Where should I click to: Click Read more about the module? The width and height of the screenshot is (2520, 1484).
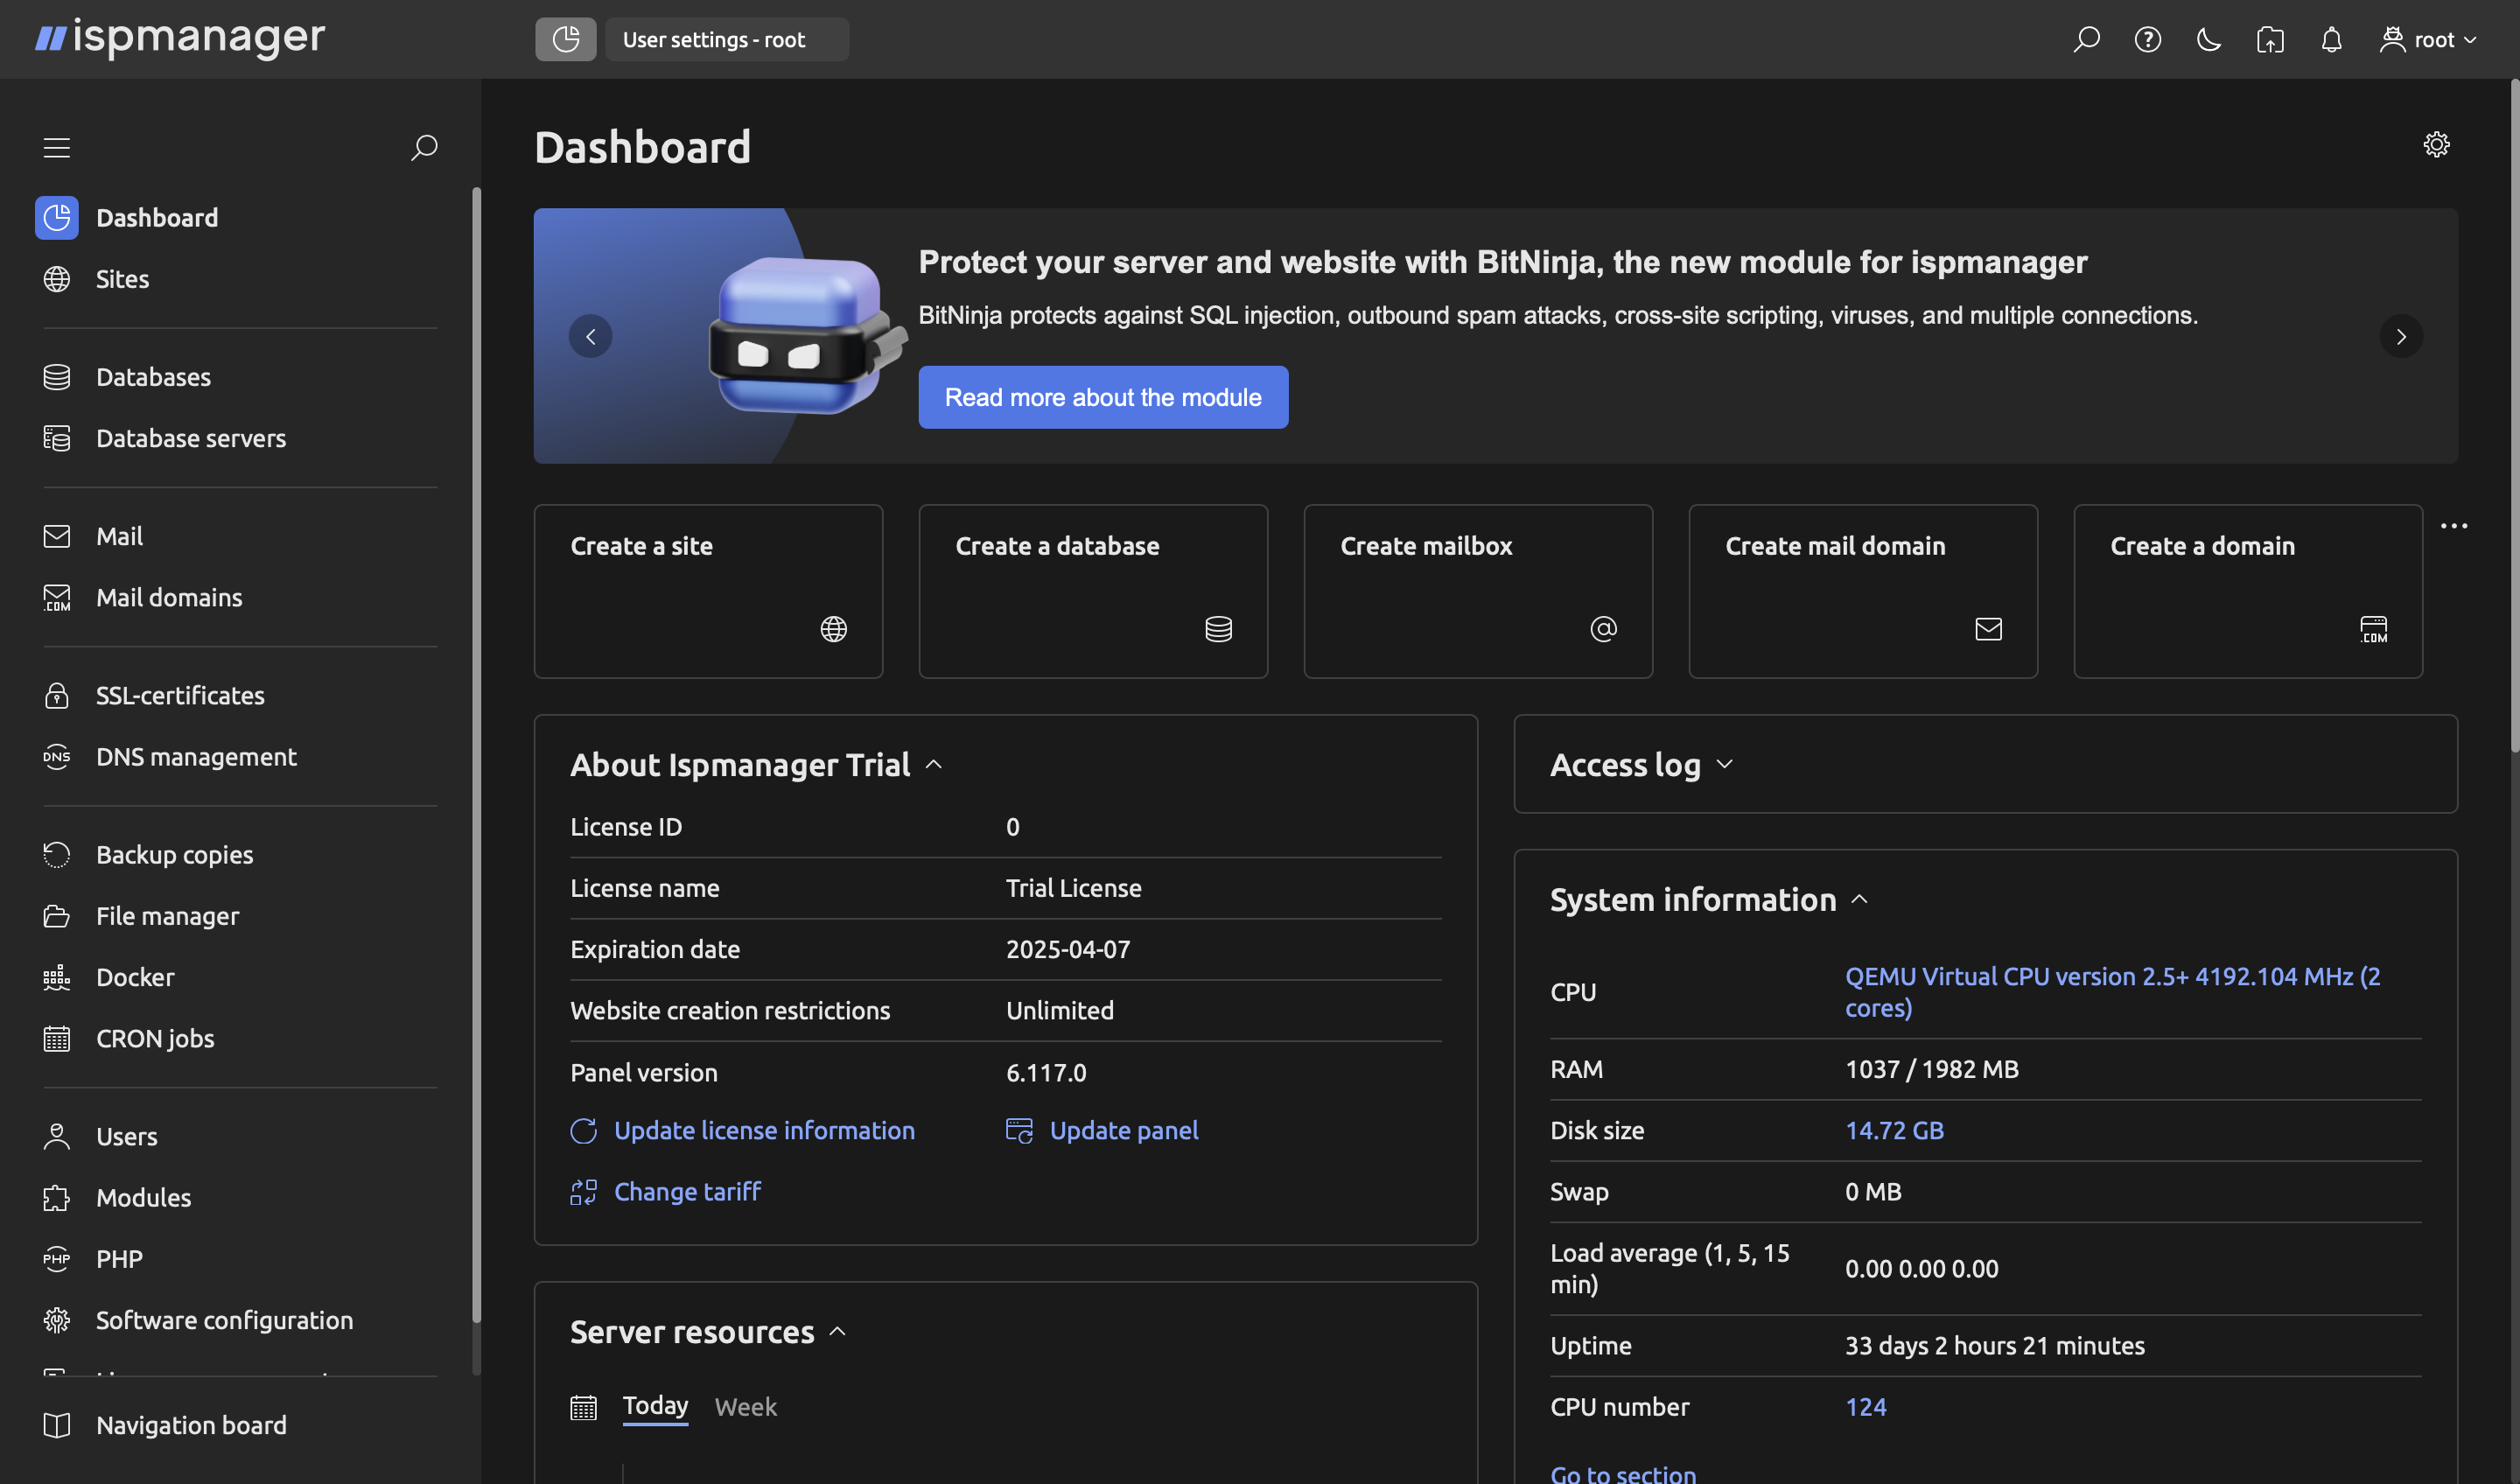pyautogui.click(x=1103, y=397)
